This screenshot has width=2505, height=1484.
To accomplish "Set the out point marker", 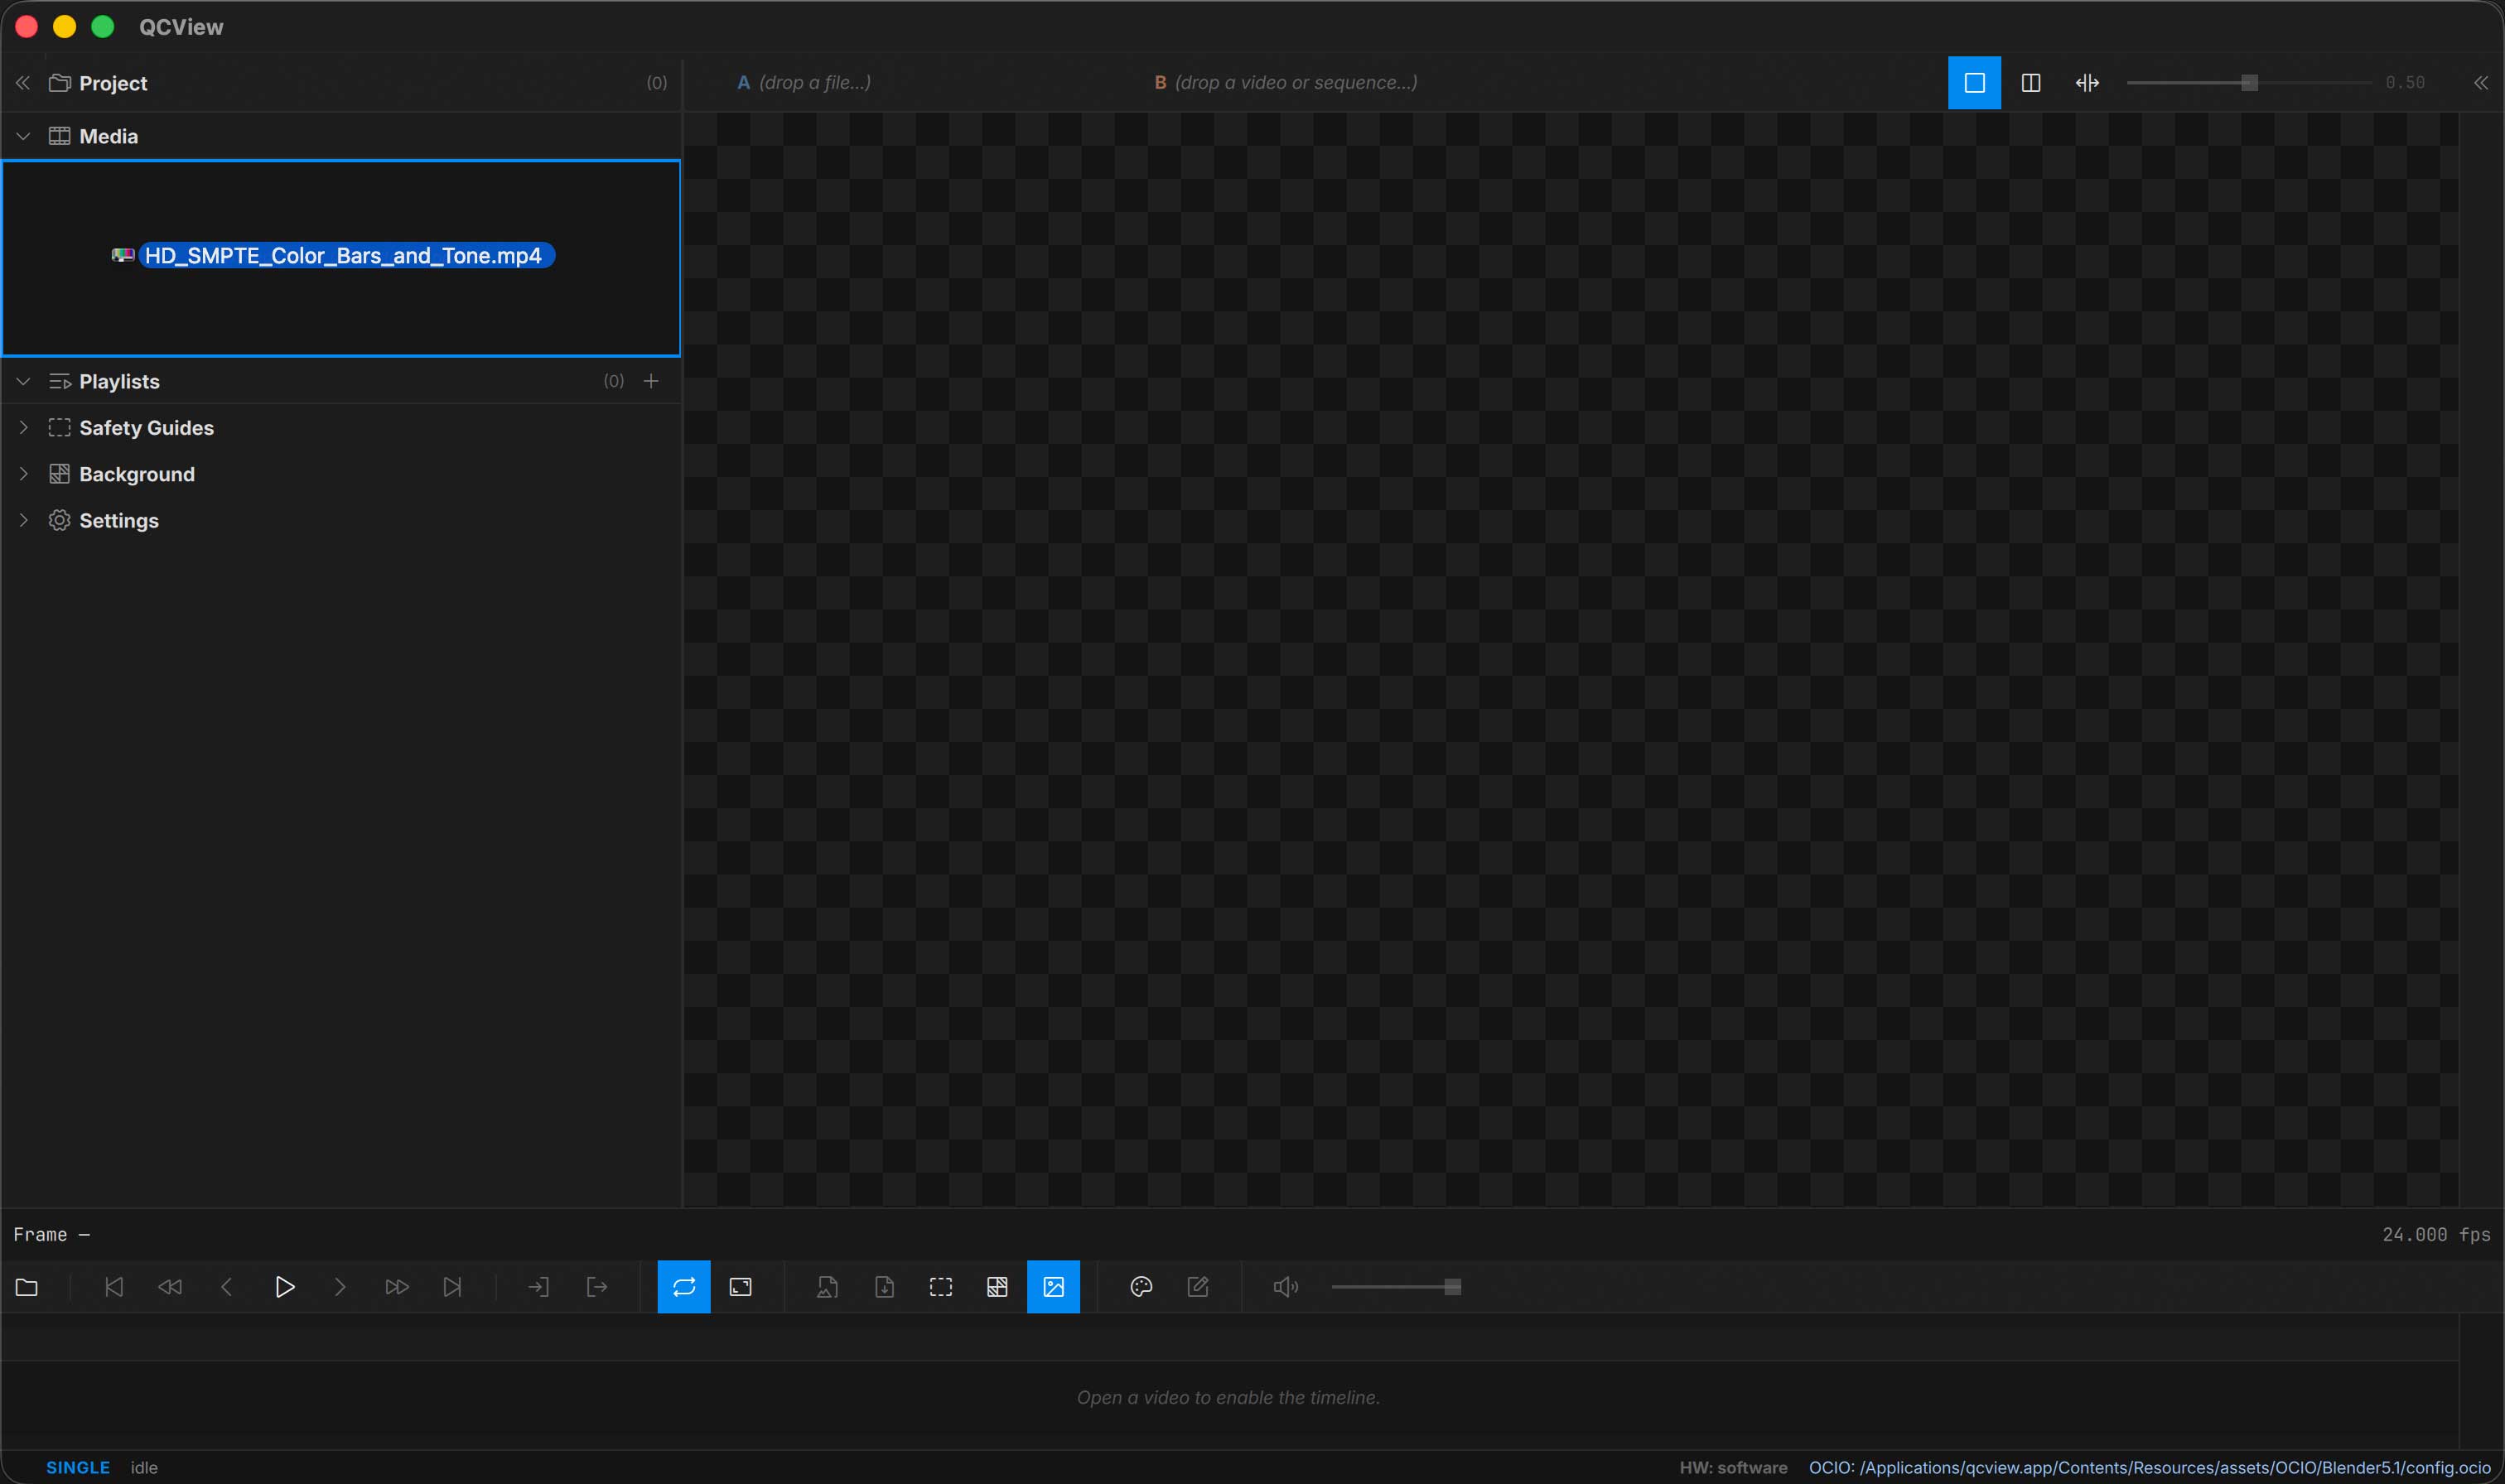I will 597,1287.
